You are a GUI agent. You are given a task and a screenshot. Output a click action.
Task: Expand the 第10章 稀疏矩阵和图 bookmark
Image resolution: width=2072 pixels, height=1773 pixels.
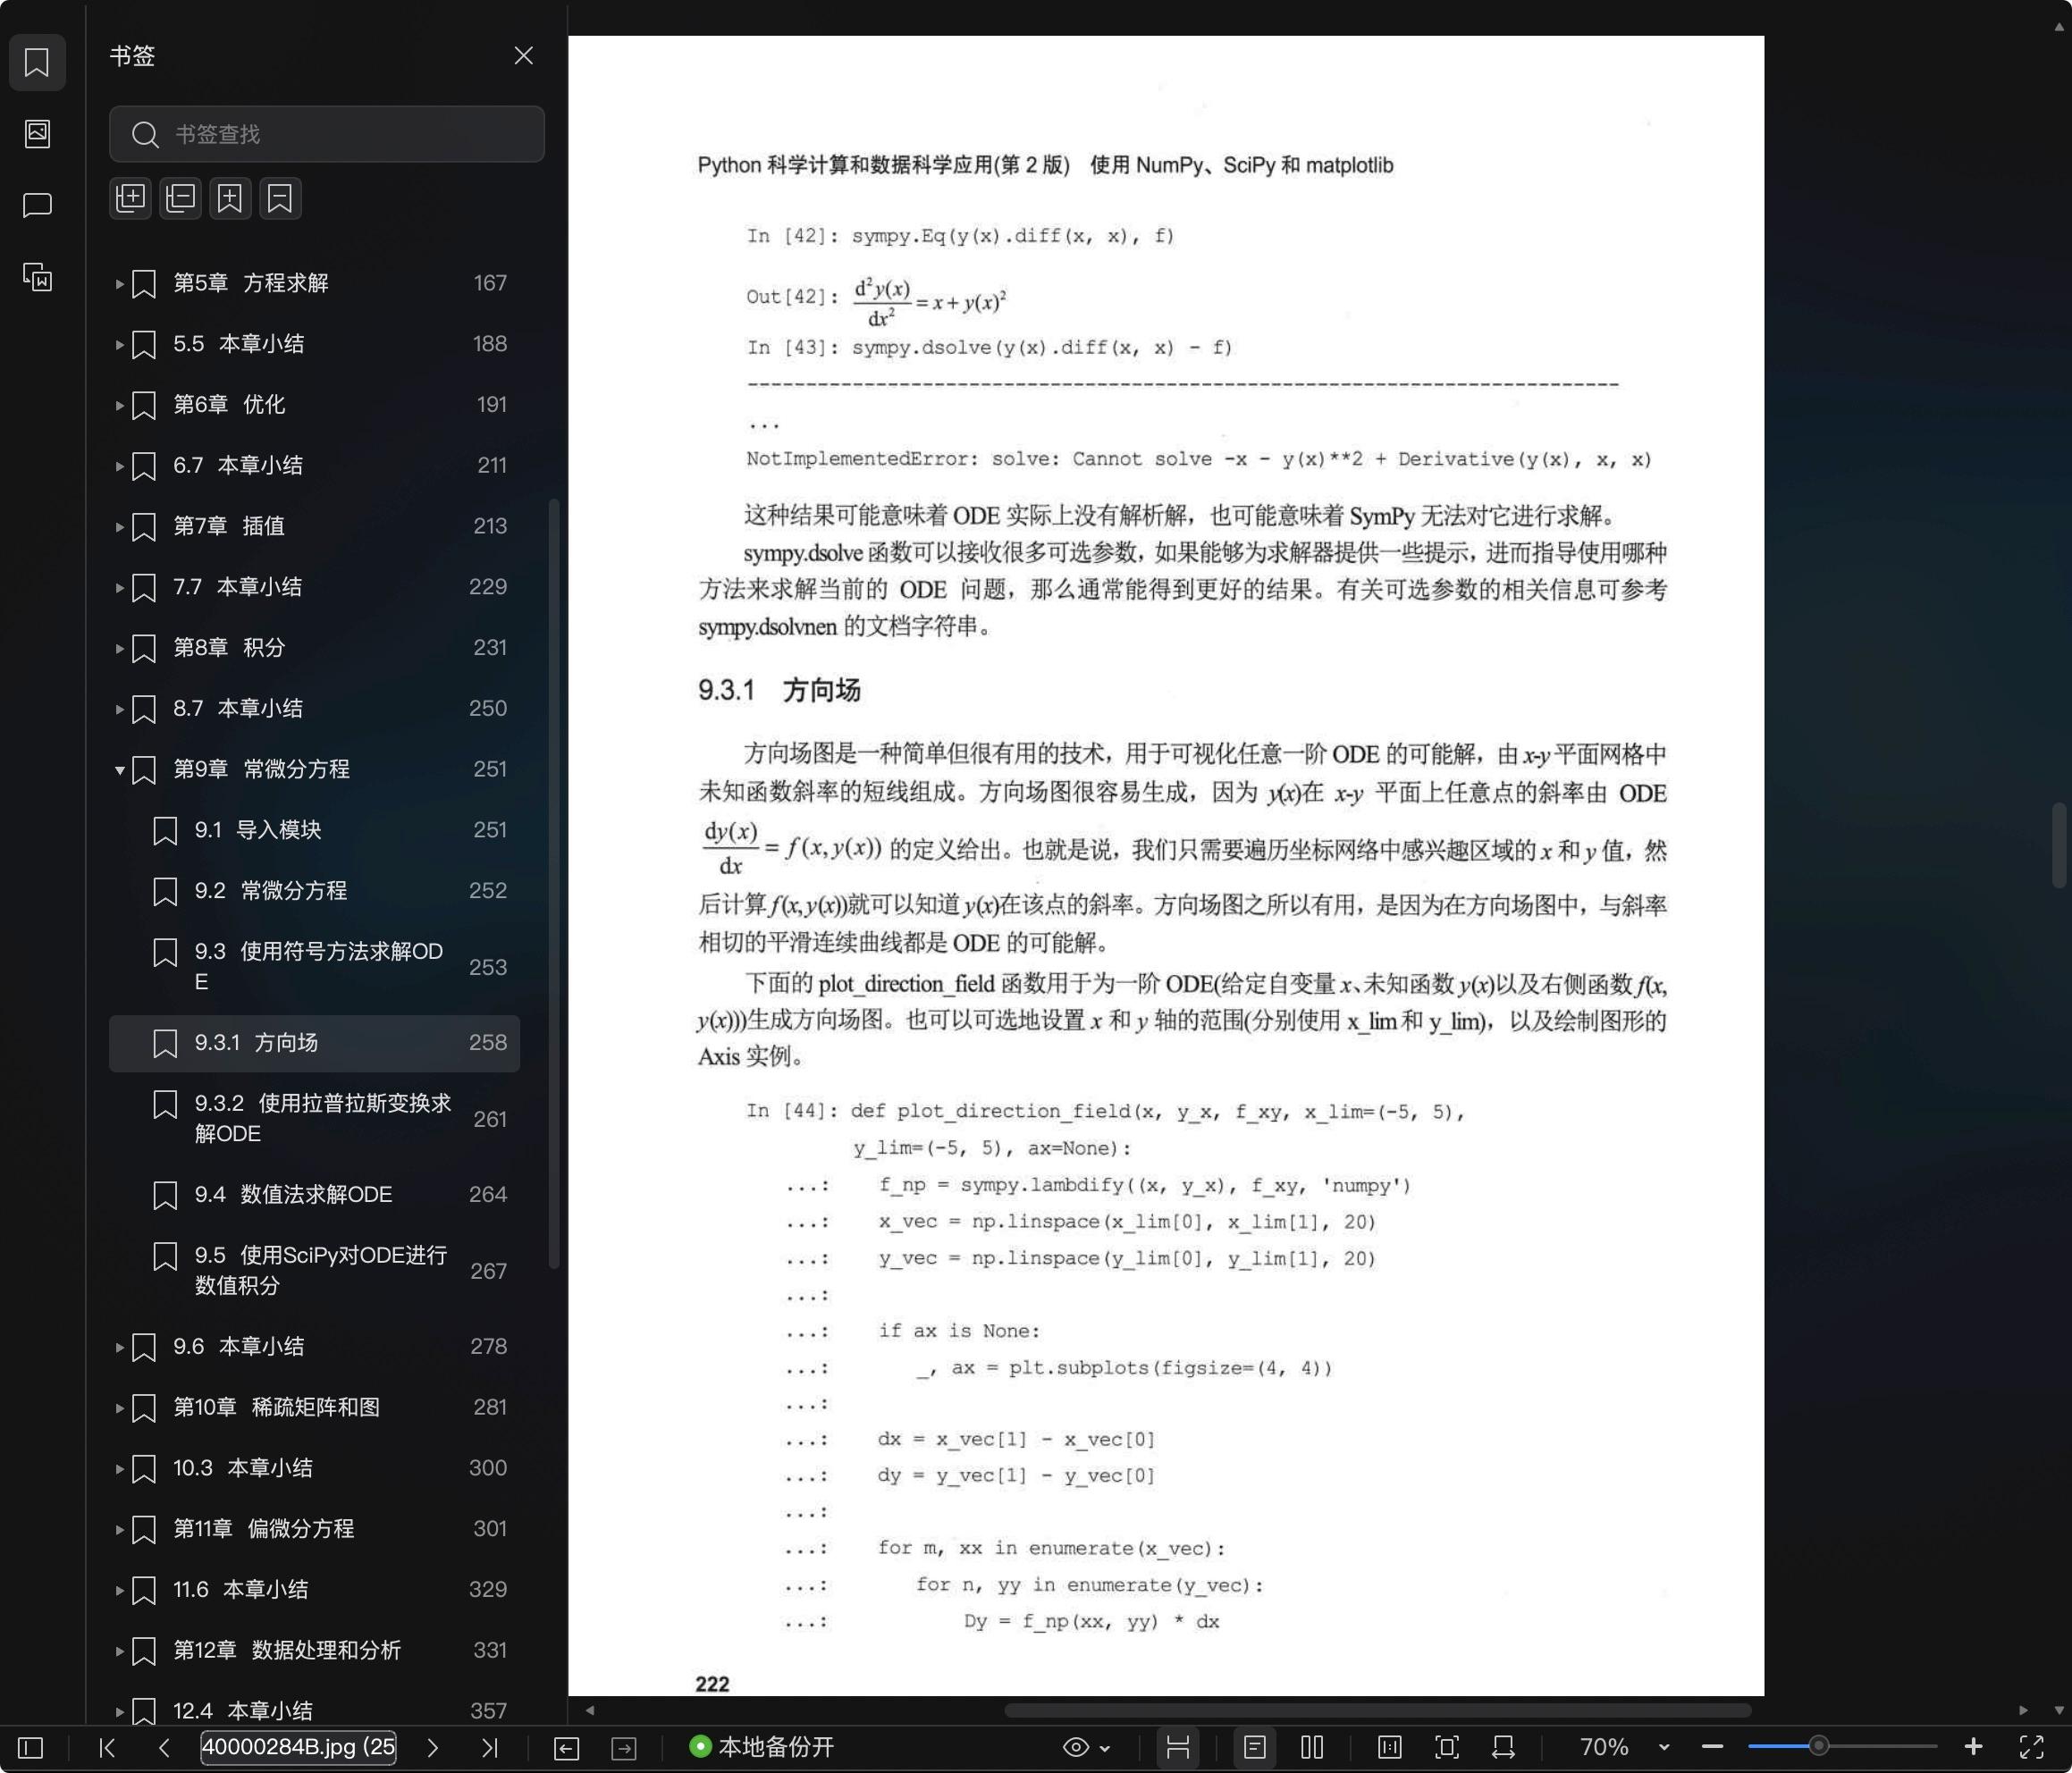click(119, 1408)
